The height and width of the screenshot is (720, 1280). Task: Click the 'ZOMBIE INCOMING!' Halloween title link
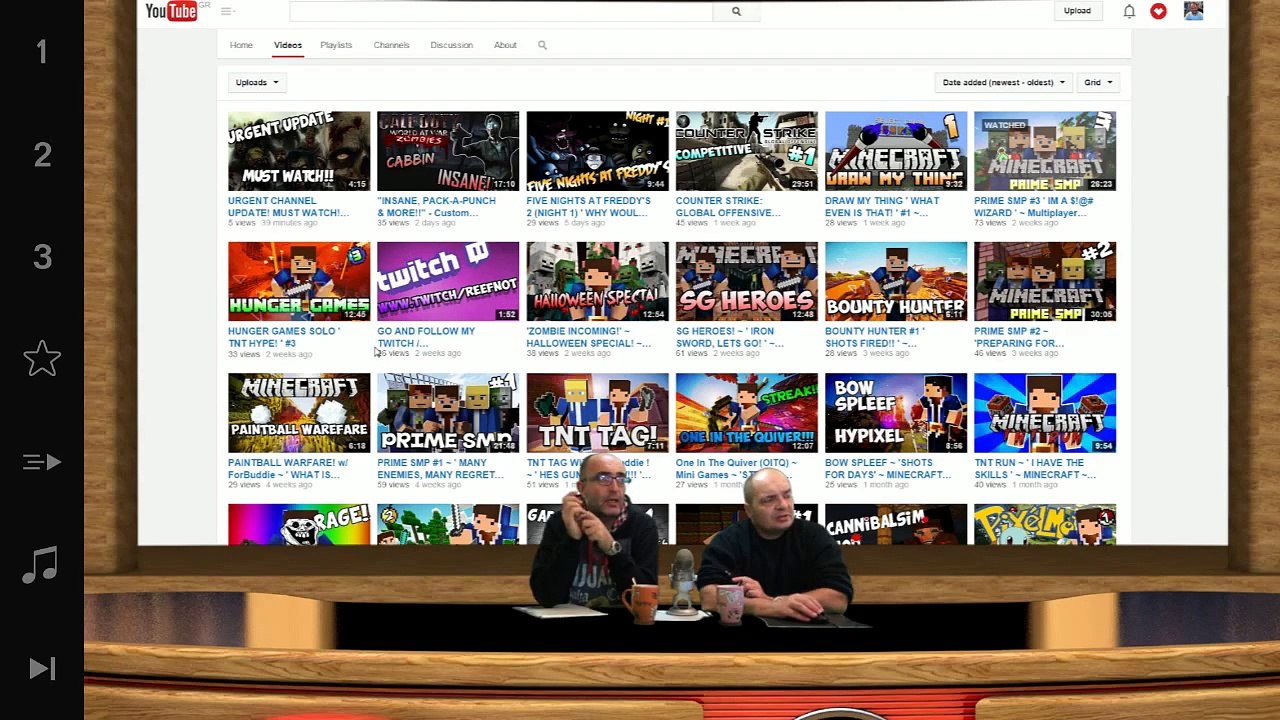point(589,337)
